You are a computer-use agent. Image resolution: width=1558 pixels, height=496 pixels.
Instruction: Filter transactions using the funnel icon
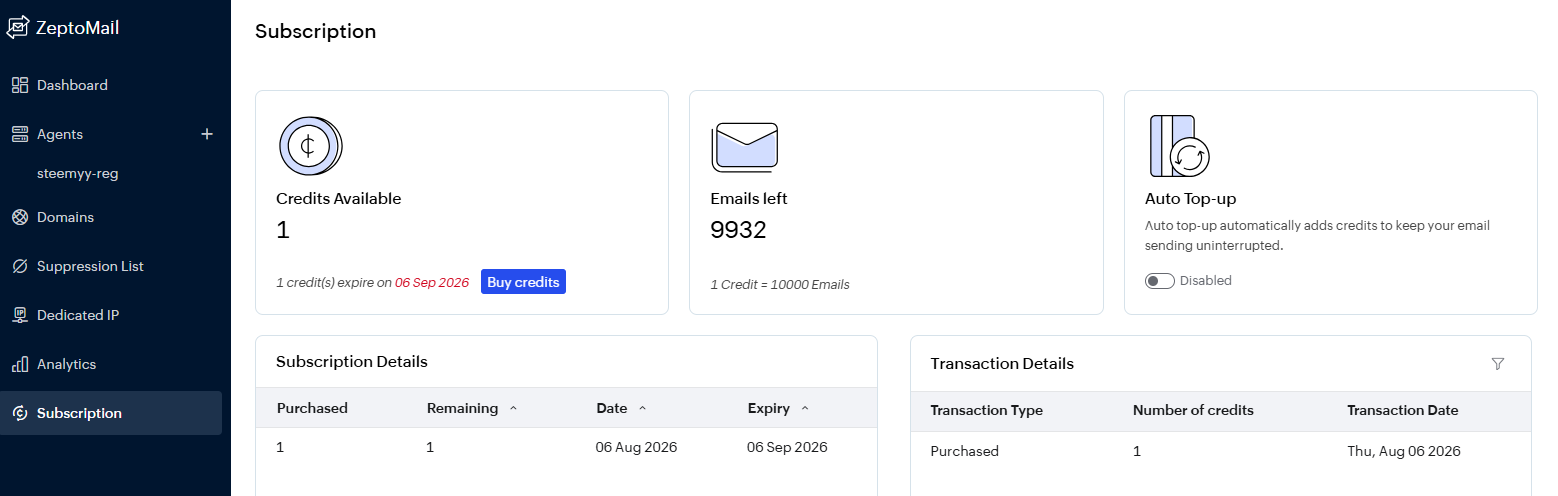pyautogui.click(x=1497, y=364)
